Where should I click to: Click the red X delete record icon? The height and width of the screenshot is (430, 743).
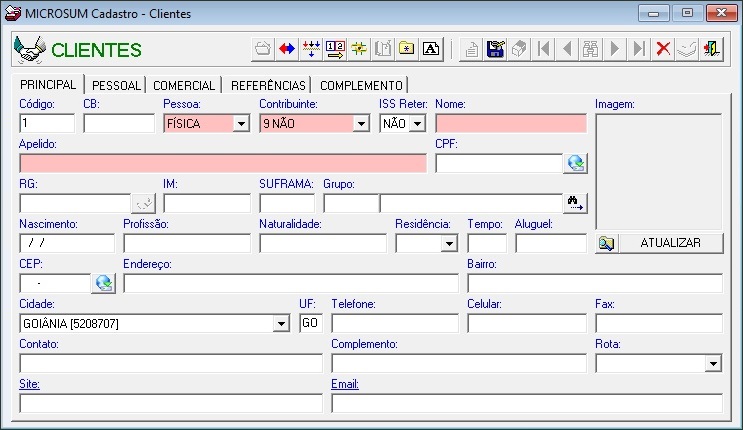pyautogui.click(x=662, y=49)
